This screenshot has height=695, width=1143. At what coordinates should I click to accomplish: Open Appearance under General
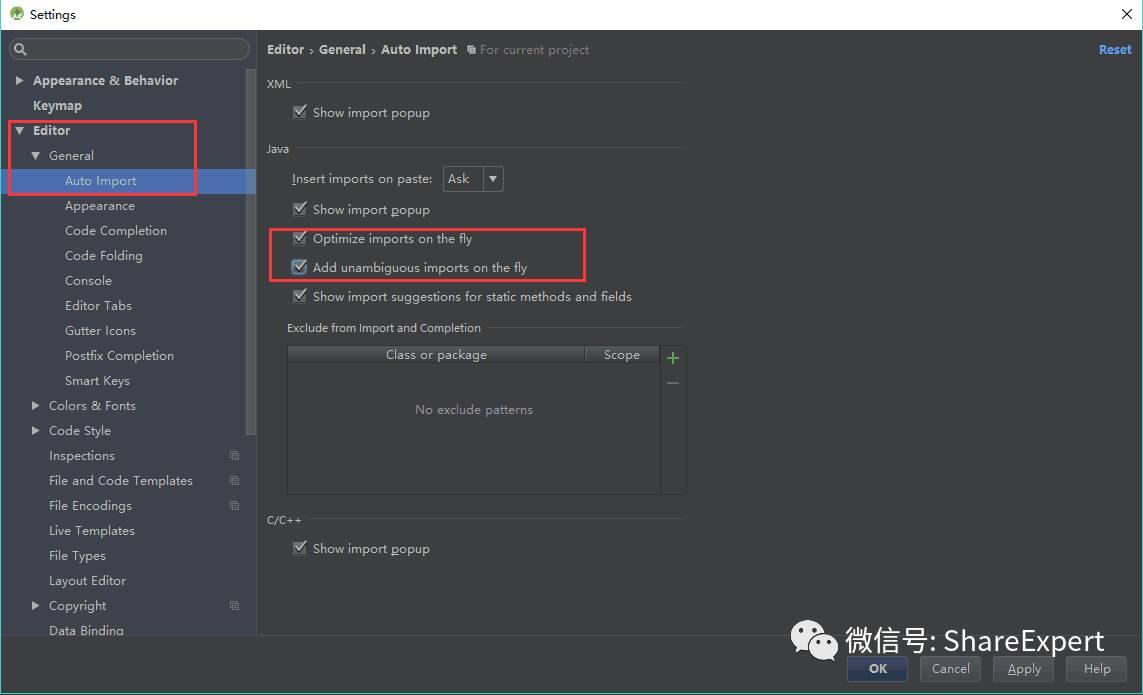pyautogui.click(x=100, y=206)
